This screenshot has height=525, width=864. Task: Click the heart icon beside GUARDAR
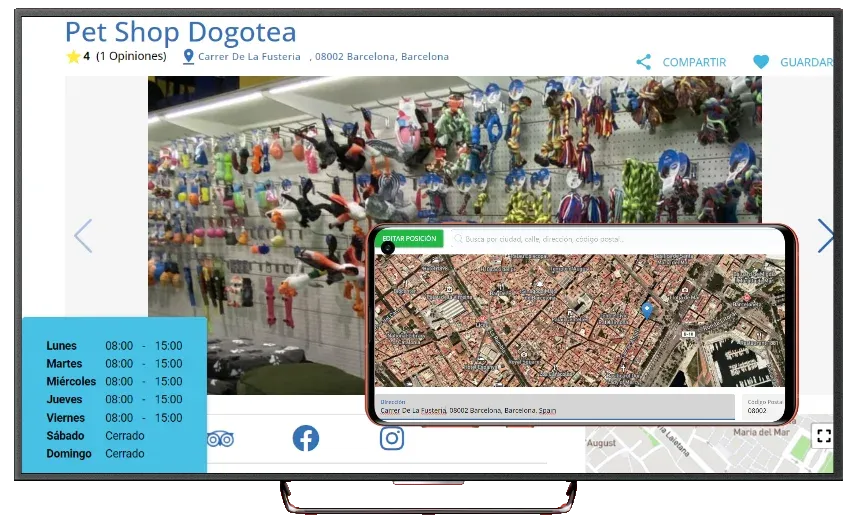click(x=761, y=62)
